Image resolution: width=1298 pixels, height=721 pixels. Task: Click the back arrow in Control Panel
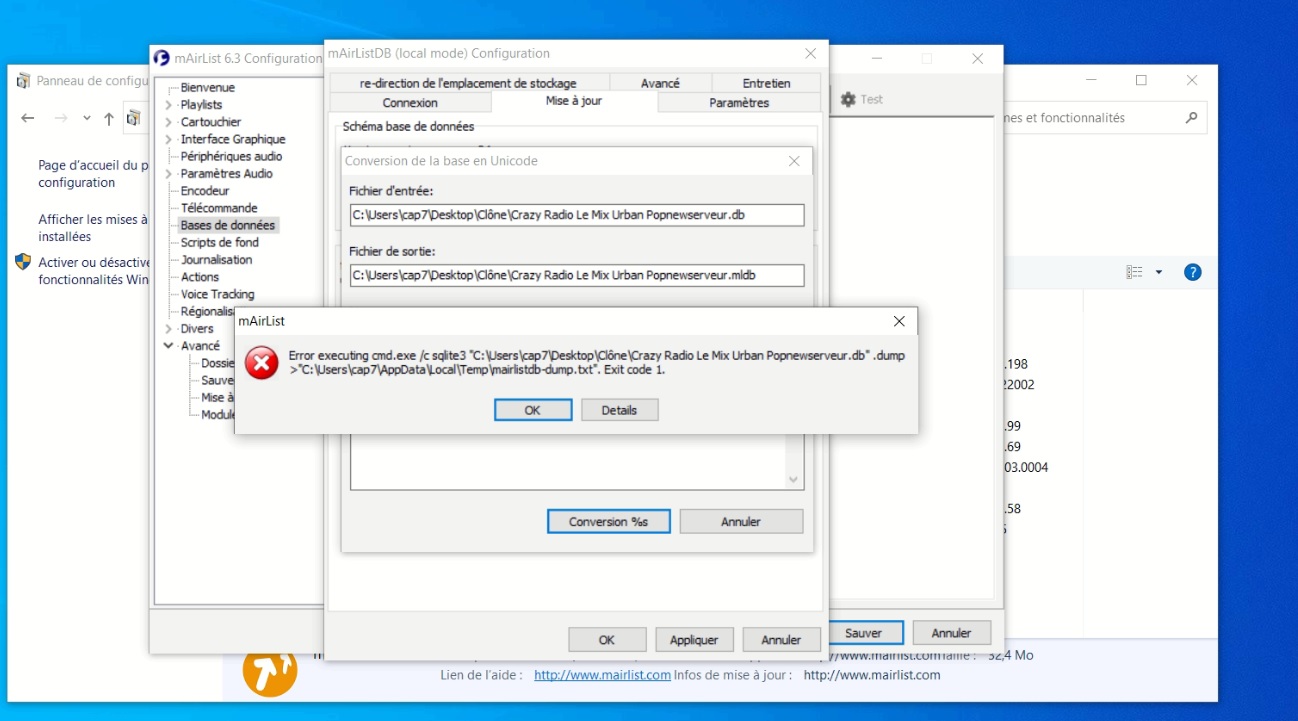click(x=28, y=118)
